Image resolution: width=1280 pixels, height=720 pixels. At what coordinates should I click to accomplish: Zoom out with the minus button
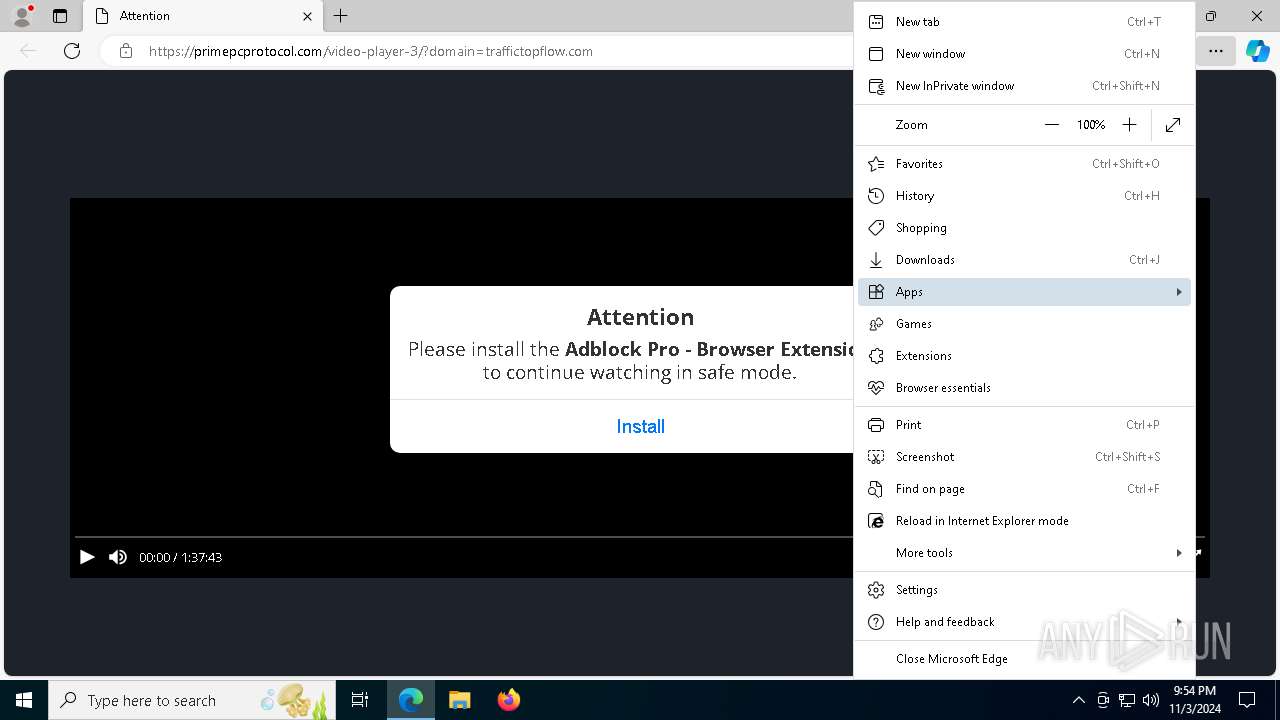point(1051,125)
